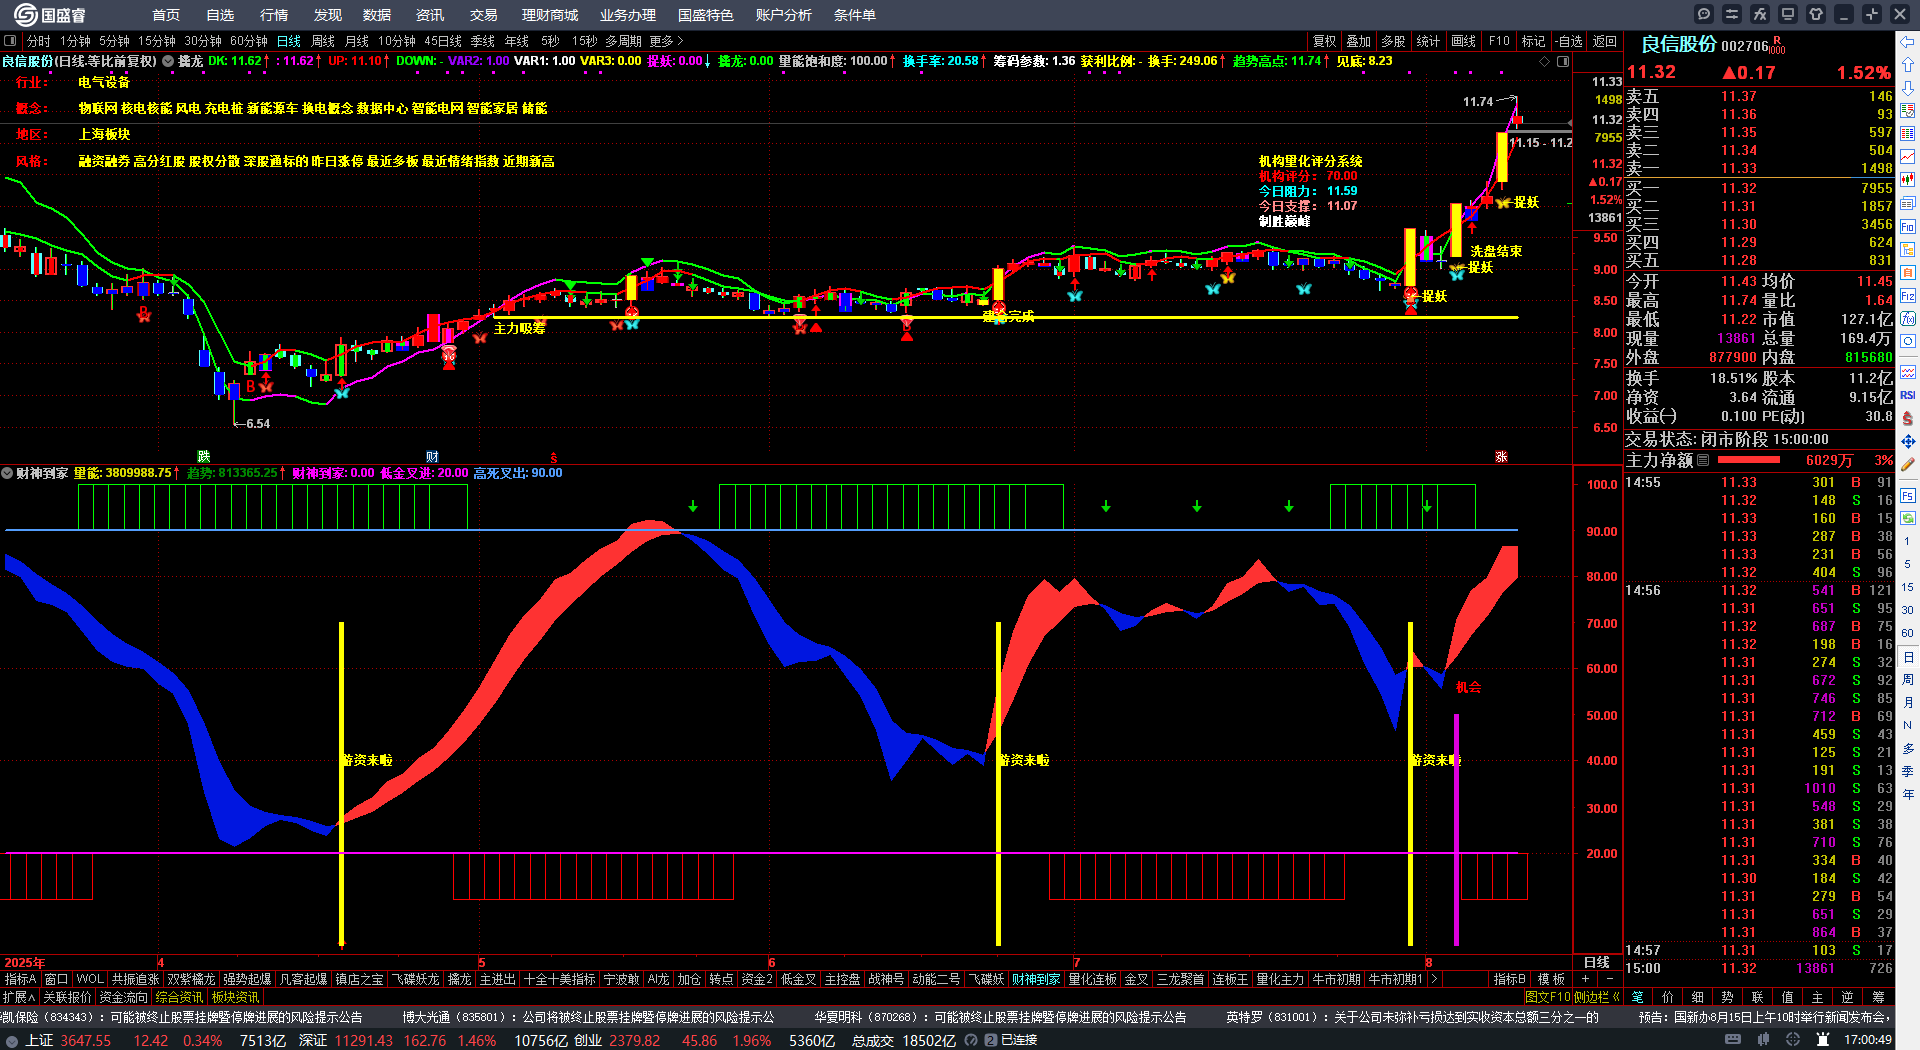
Task: Click the plus zoom-in chart button
Action: 1586,979
